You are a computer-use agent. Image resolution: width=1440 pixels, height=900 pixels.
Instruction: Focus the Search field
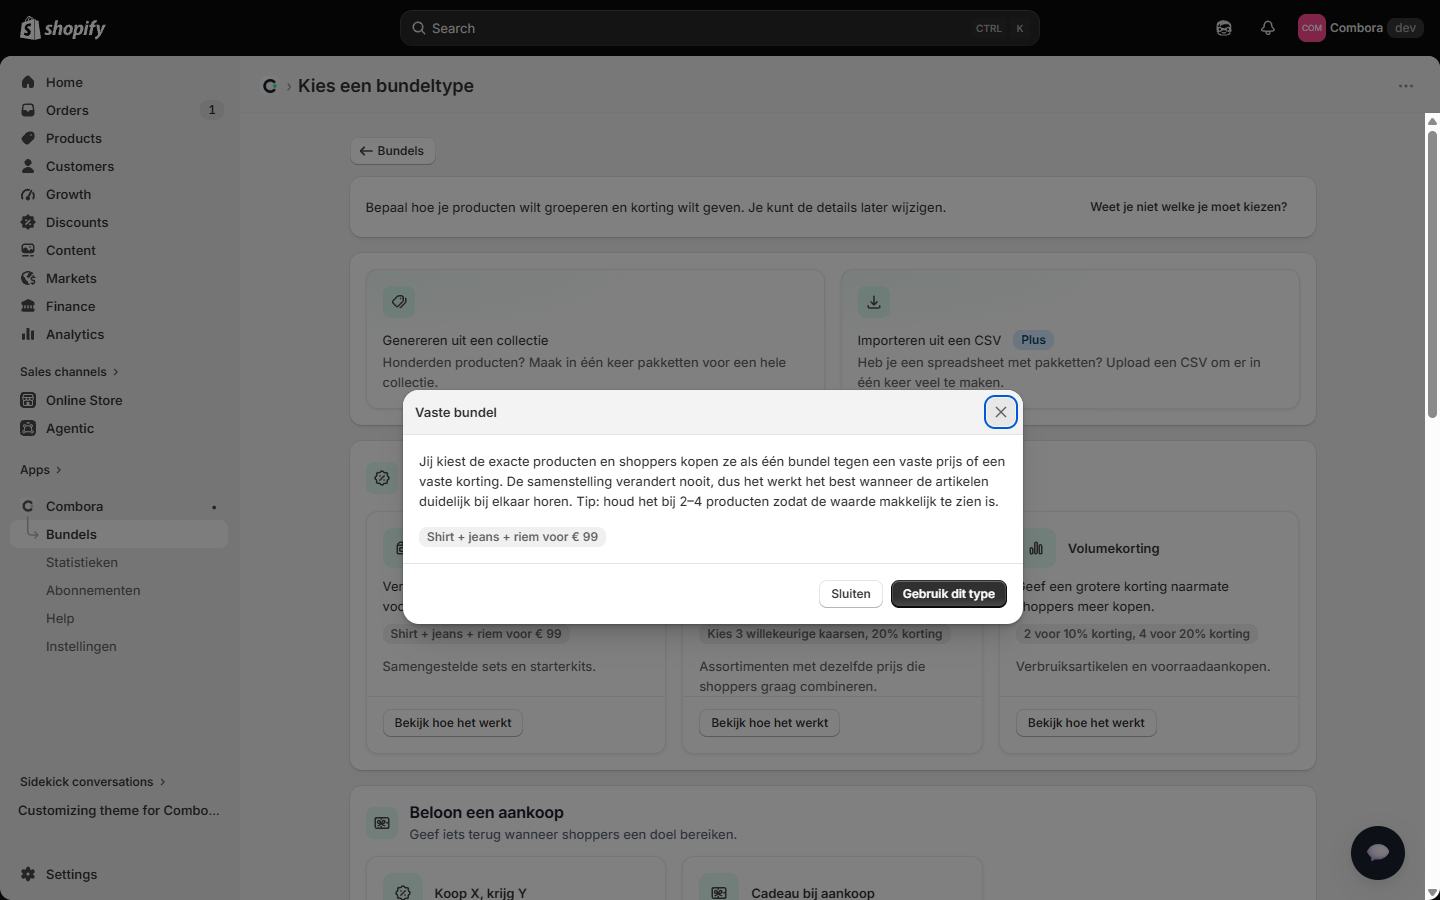click(720, 28)
